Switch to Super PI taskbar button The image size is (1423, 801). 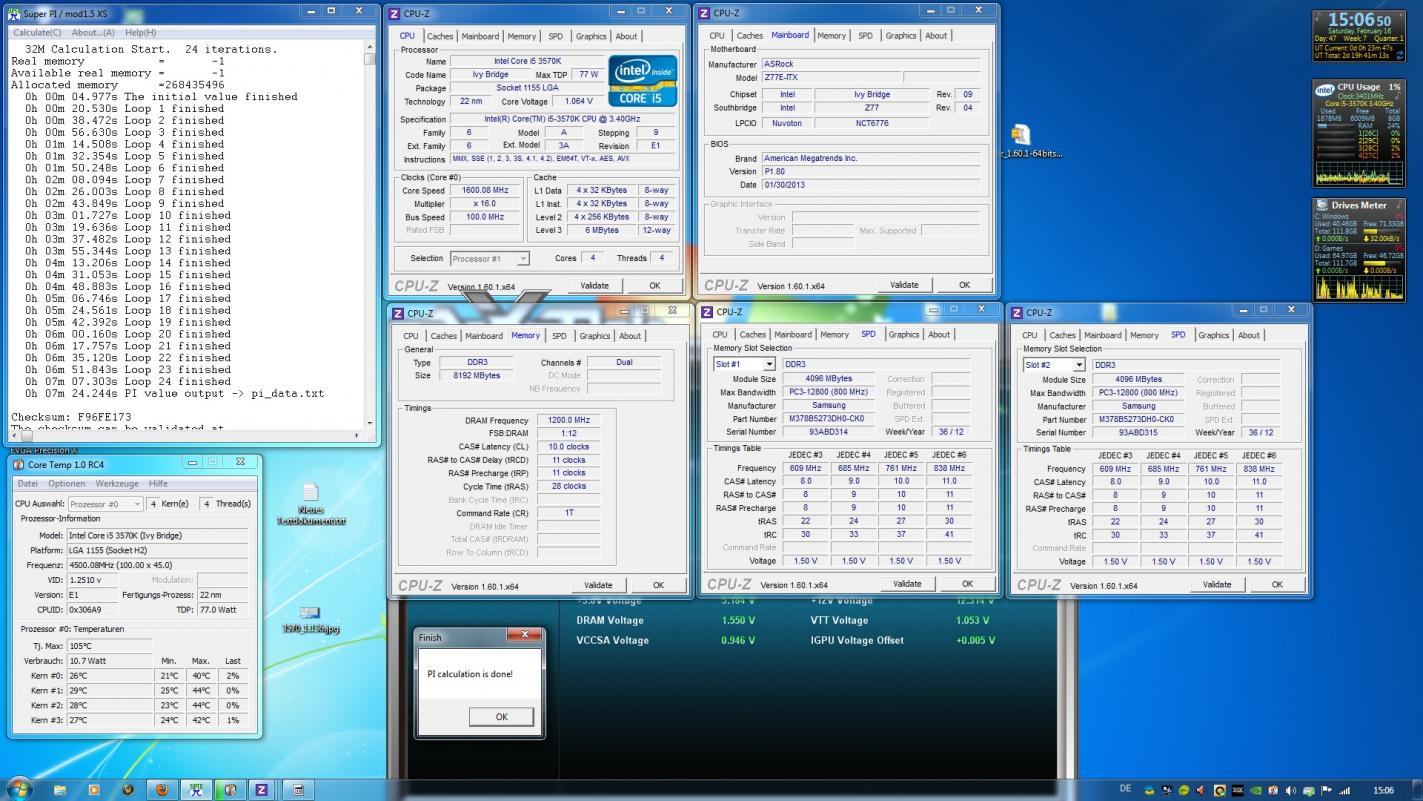click(195, 789)
